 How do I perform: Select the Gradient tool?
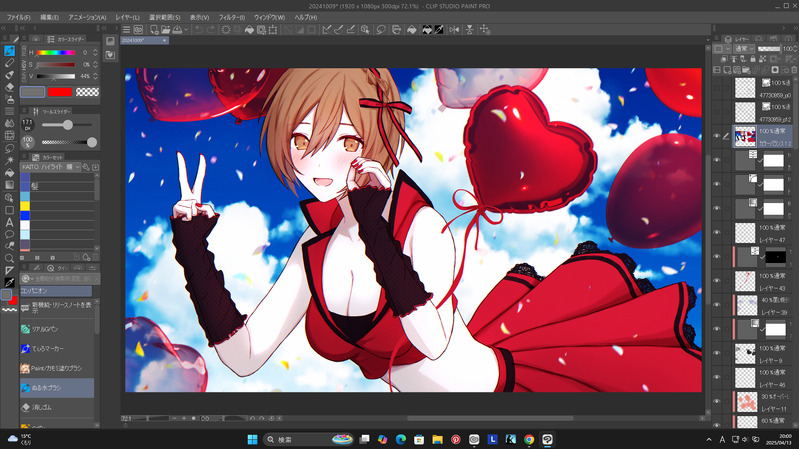pos(9,185)
